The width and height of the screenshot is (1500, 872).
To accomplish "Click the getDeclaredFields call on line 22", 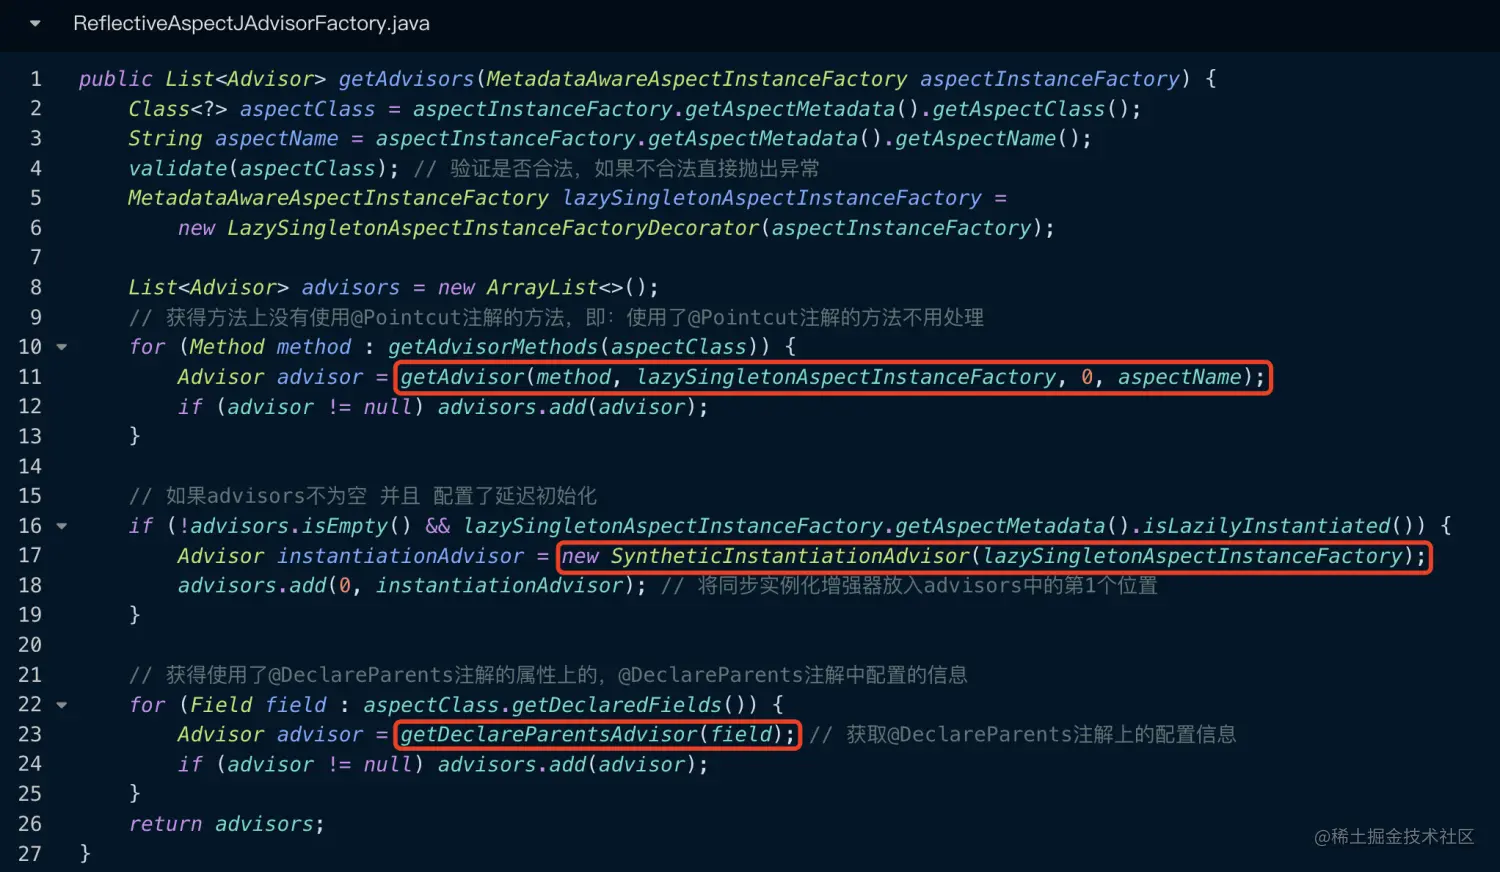I will point(617,705).
